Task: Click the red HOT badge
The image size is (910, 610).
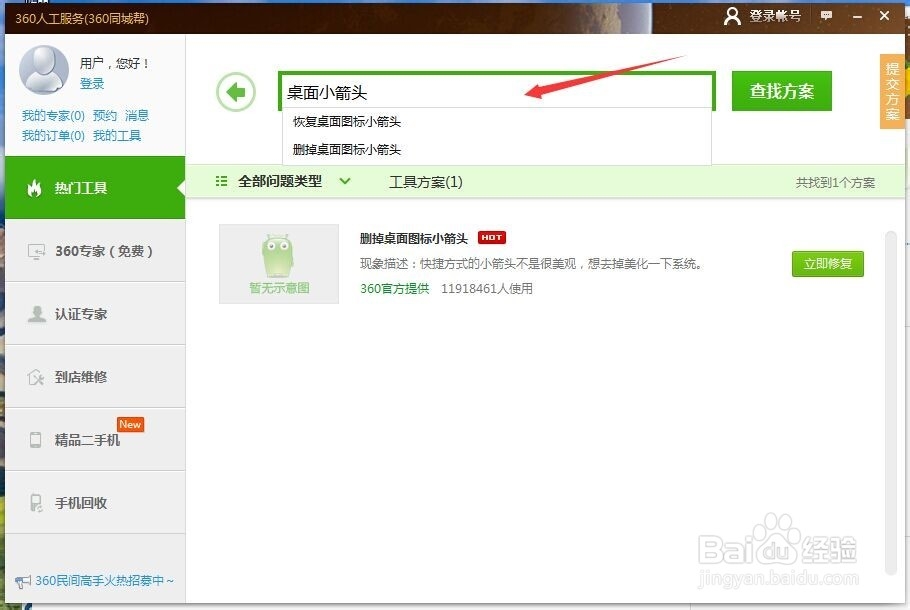Action: point(492,237)
